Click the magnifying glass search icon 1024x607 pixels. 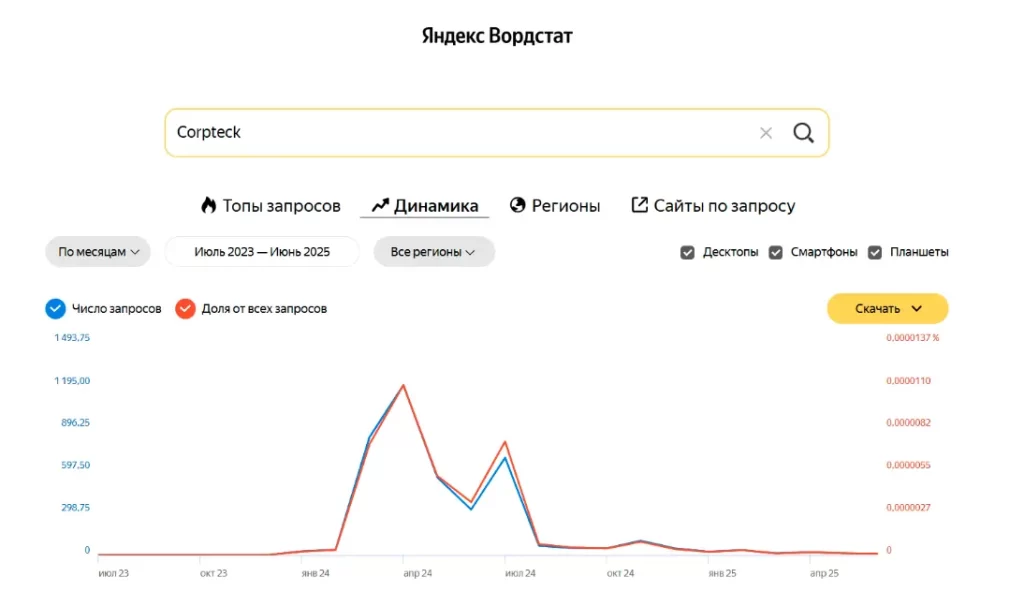click(x=803, y=133)
